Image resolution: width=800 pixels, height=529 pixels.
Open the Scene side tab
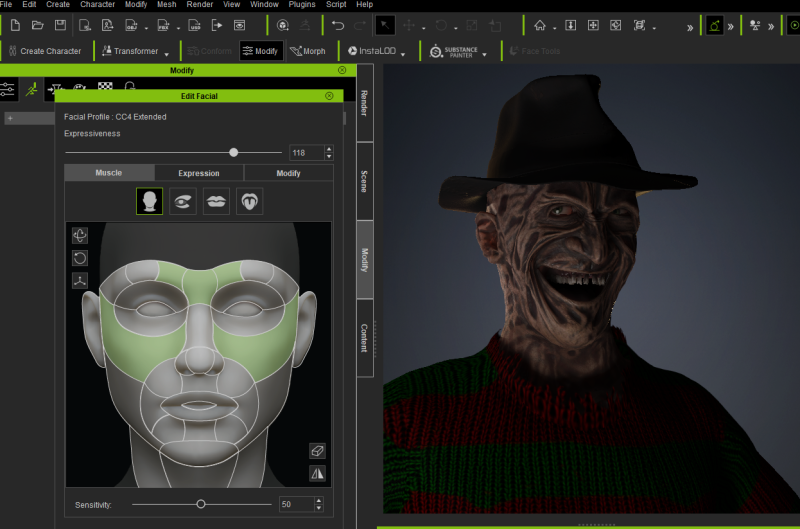tap(364, 181)
